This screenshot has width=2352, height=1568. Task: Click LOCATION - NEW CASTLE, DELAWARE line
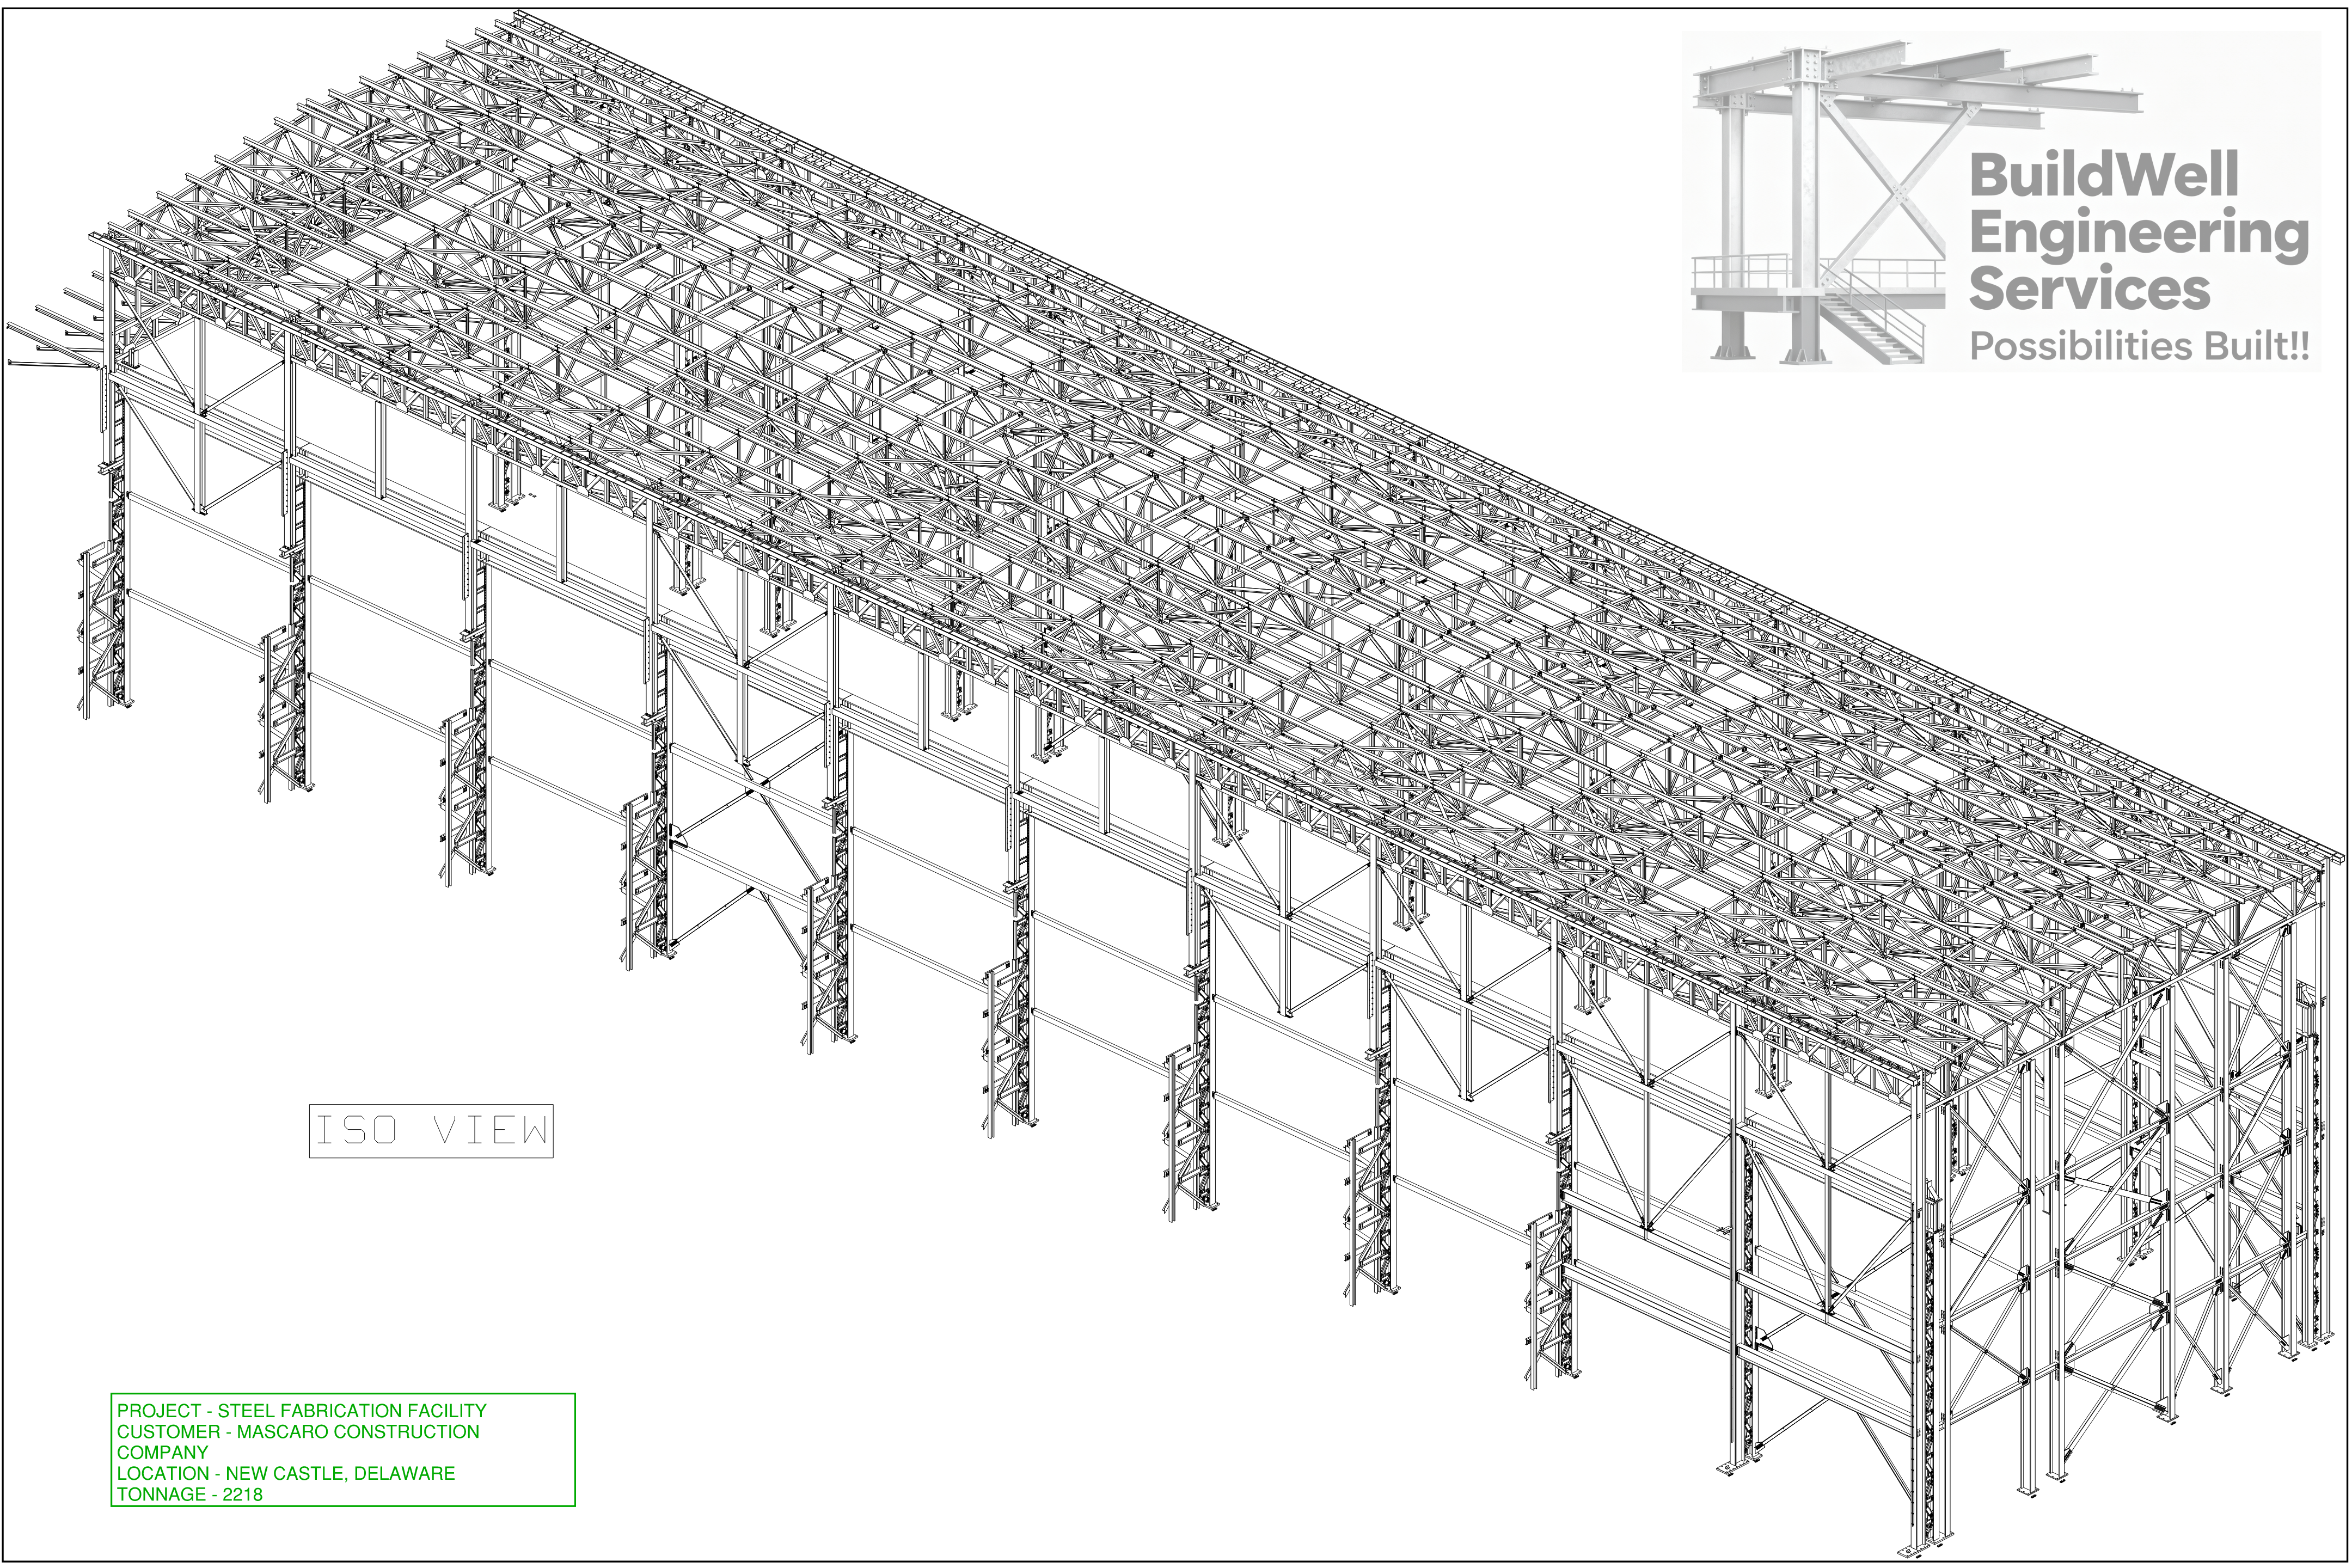pyautogui.click(x=286, y=1473)
